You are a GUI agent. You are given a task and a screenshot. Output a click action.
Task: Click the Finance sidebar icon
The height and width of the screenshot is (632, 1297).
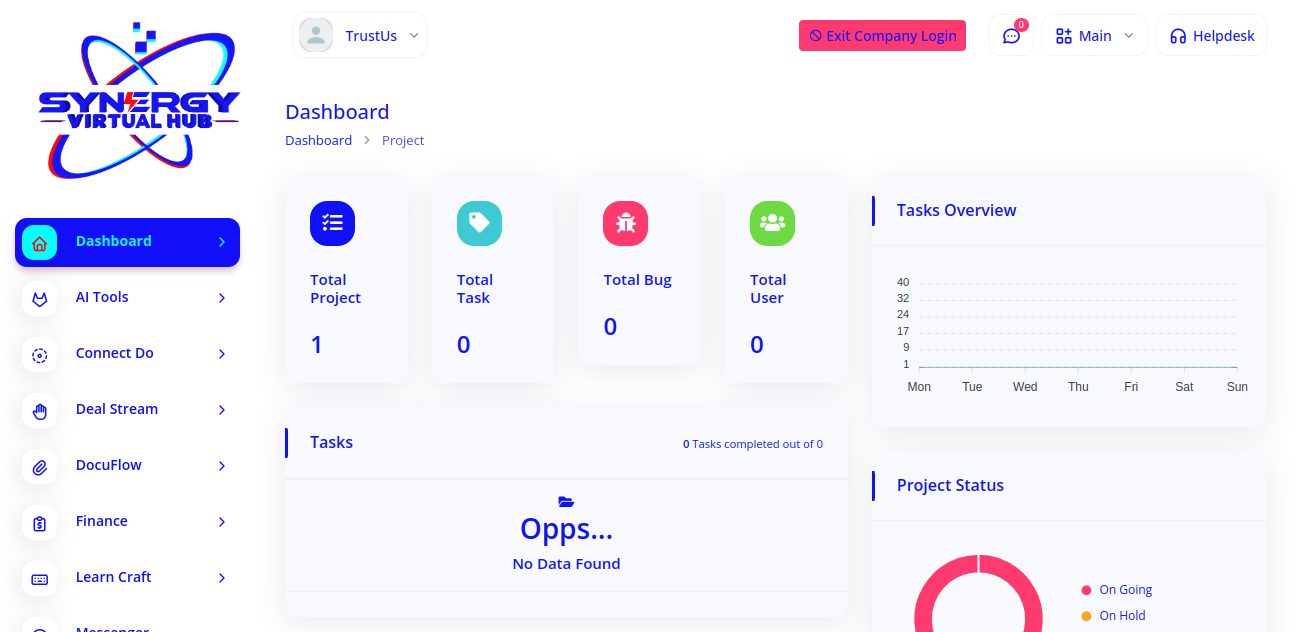point(40,522)
